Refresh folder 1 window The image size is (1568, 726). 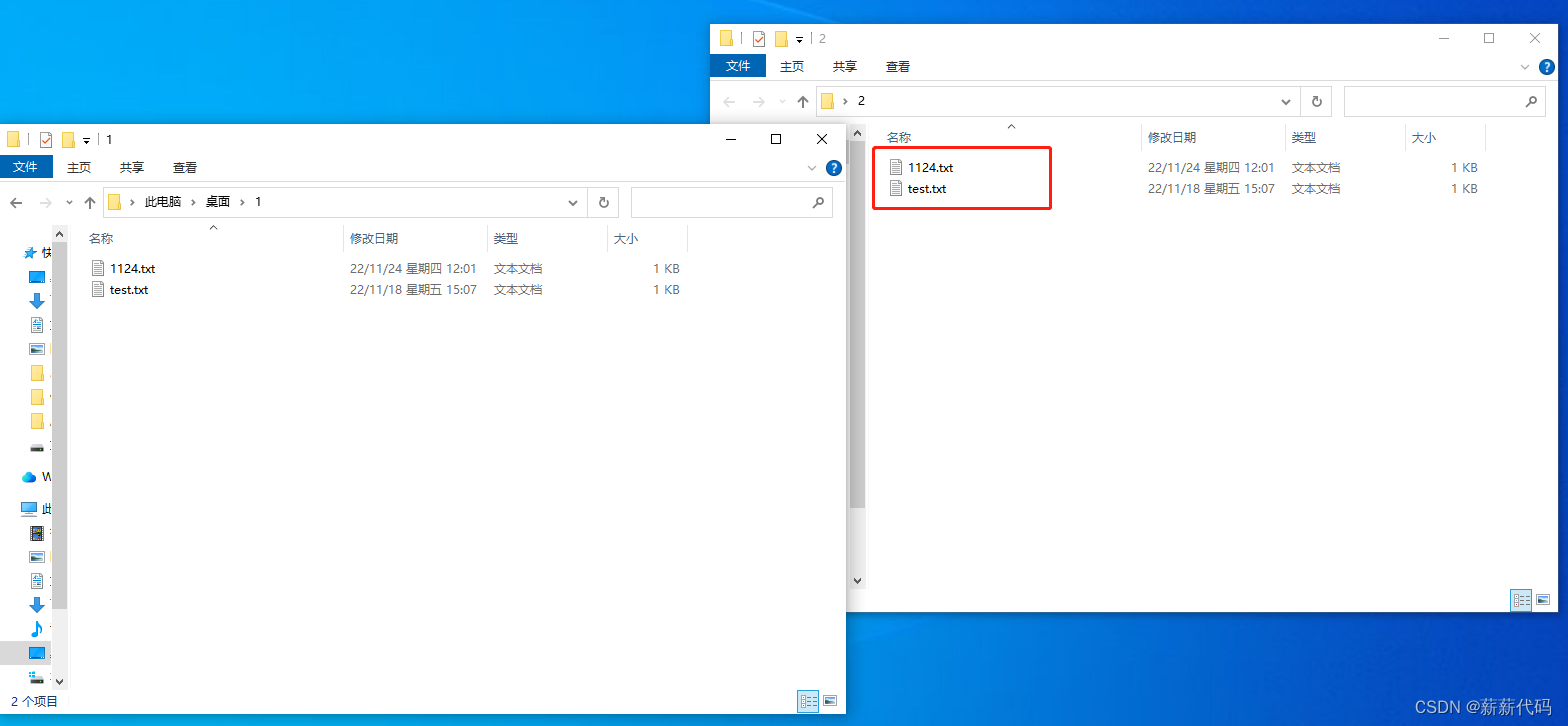[x=603, y=202]
